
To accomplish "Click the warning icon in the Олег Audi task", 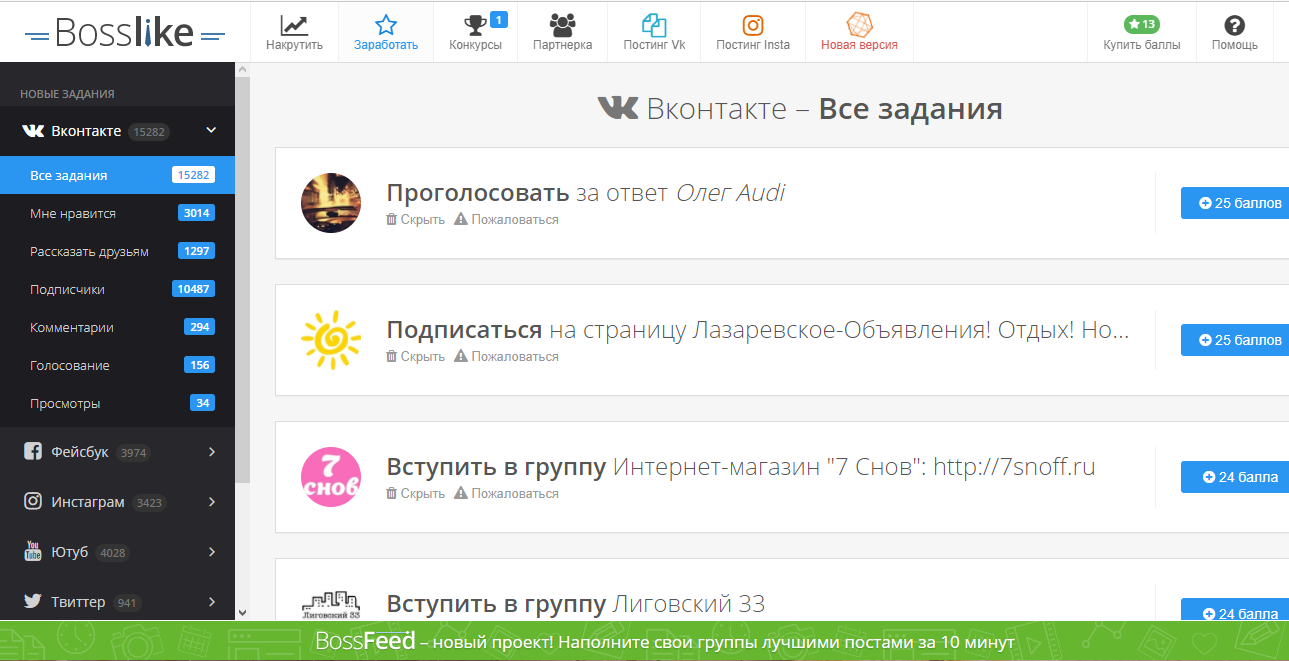I will pyautogui.click(x=461, y=219).
